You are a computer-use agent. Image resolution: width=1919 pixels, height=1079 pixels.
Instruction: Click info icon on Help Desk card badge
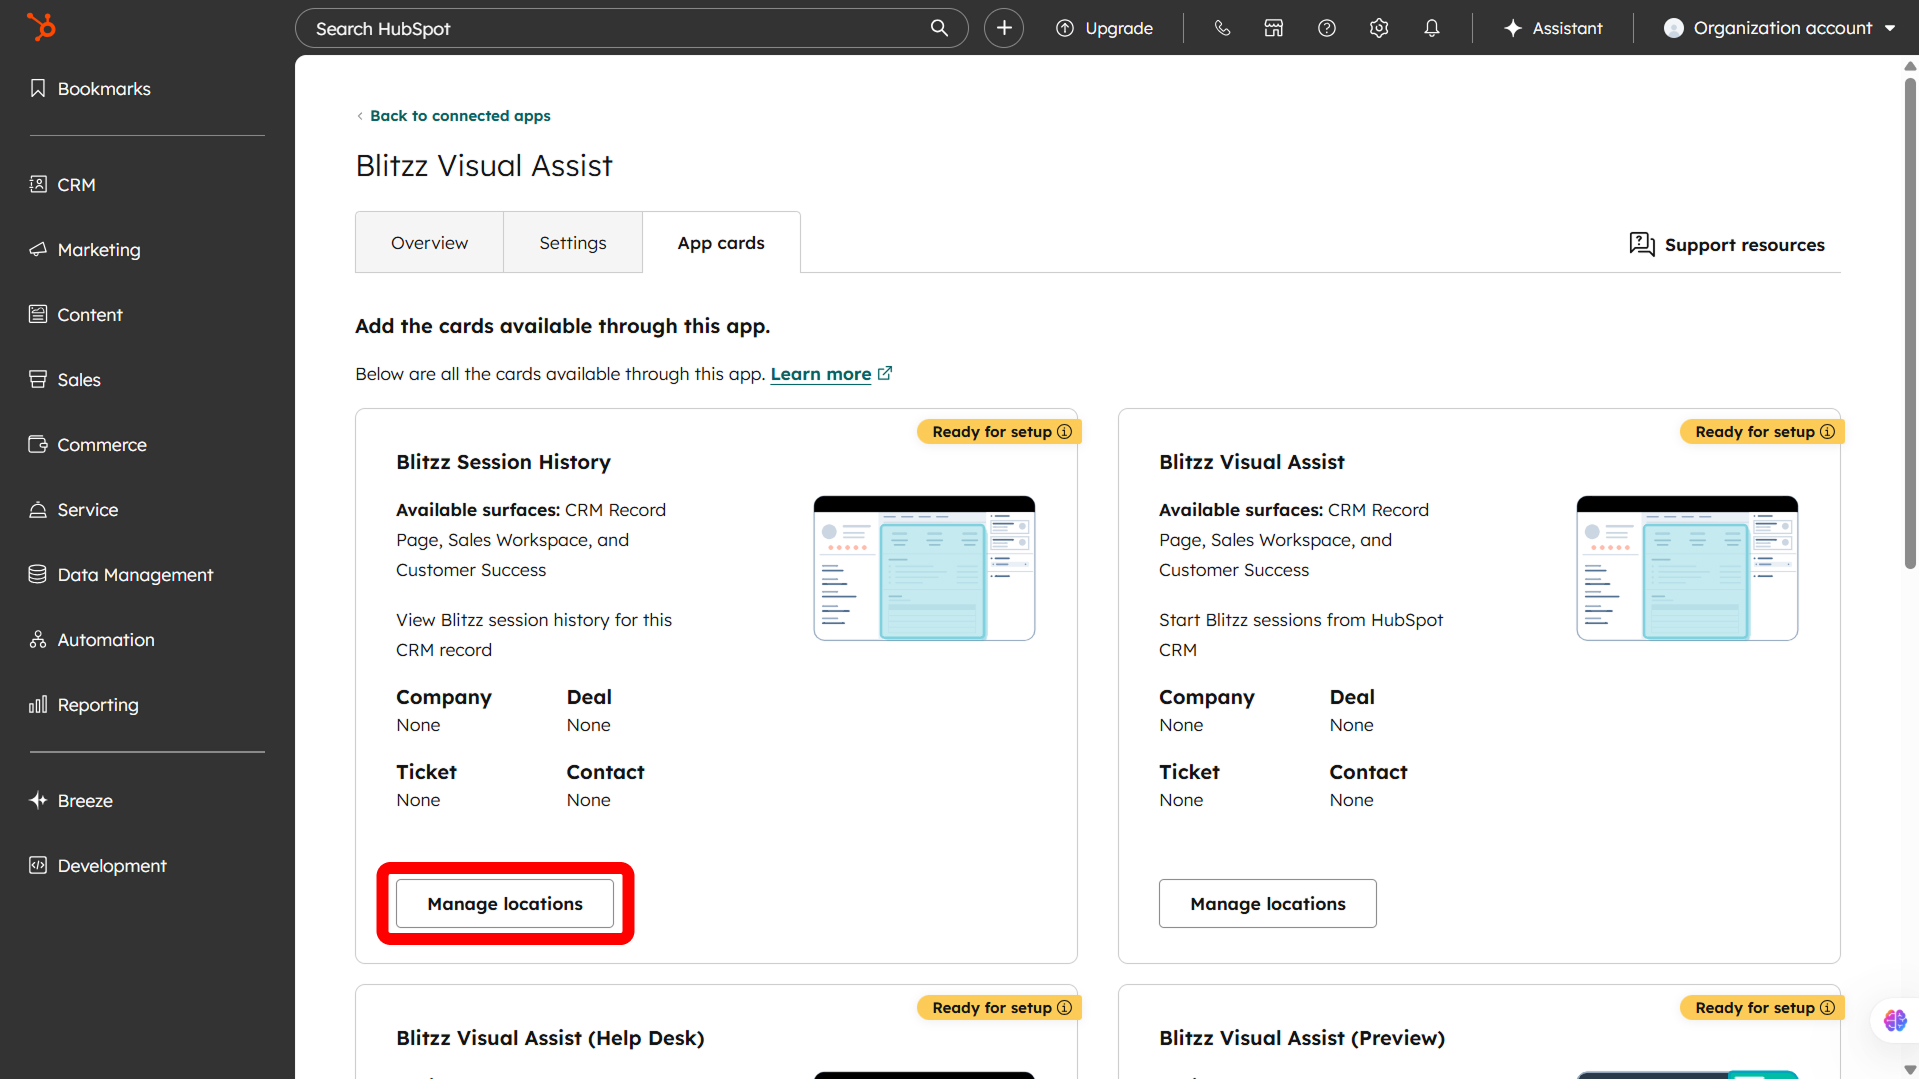pos(1065,1008)
